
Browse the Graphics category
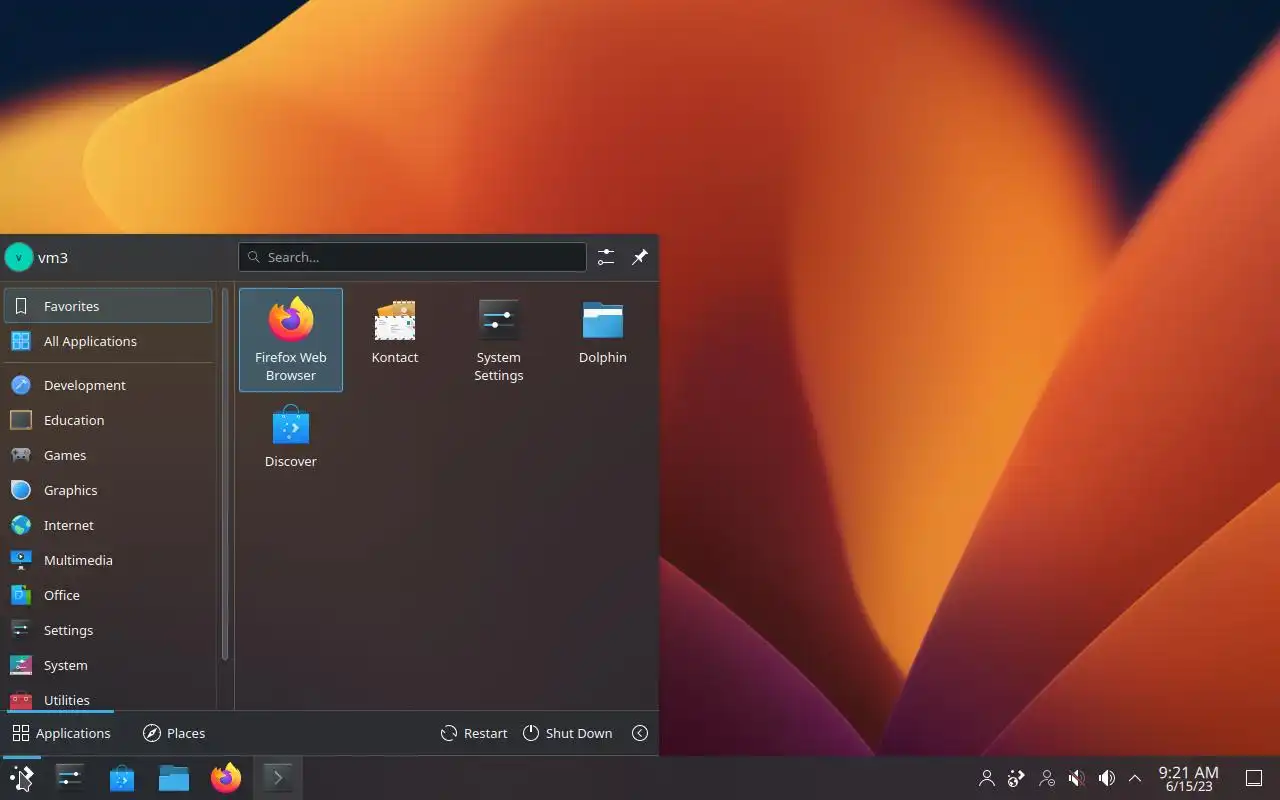click(108, 490)
